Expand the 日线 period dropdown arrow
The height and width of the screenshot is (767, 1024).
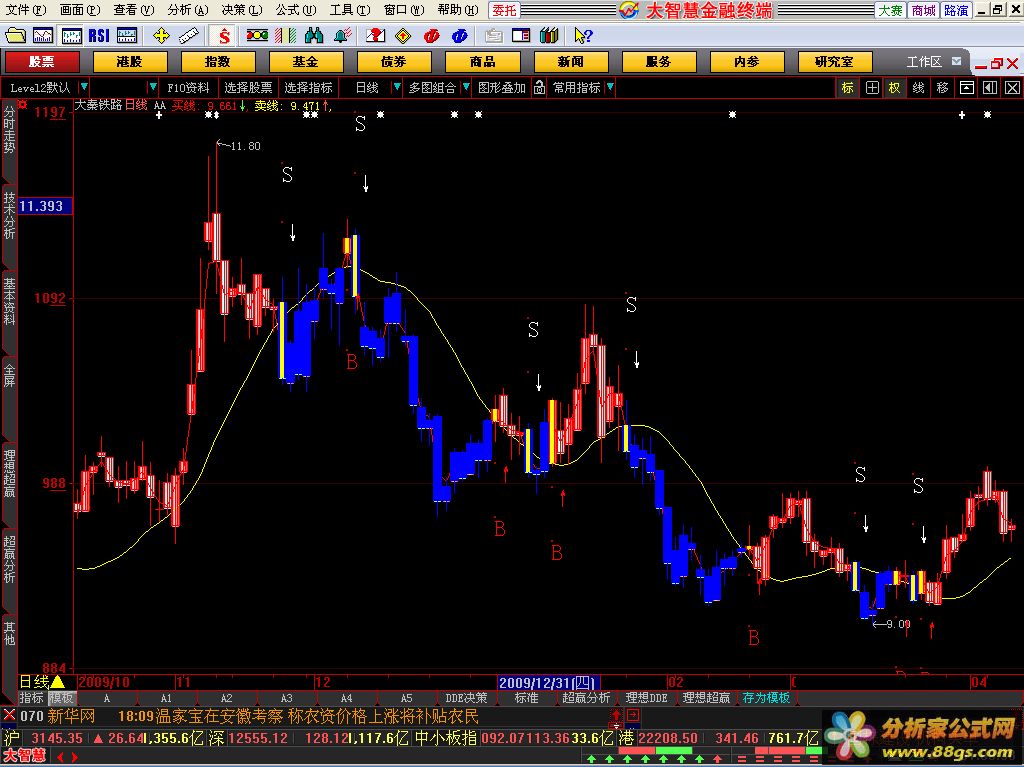coord(396,87)
